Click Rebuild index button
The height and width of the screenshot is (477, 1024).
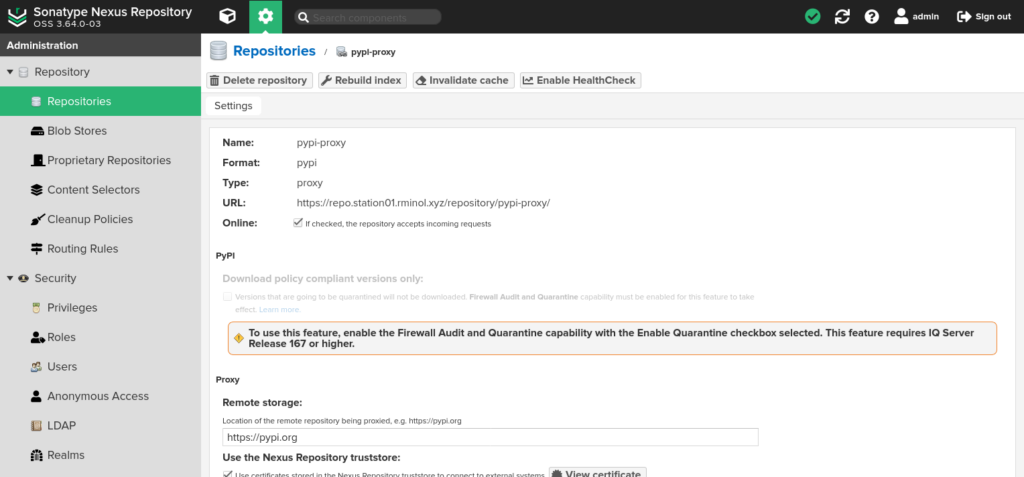pyautogui.click(x=362, y=80)
